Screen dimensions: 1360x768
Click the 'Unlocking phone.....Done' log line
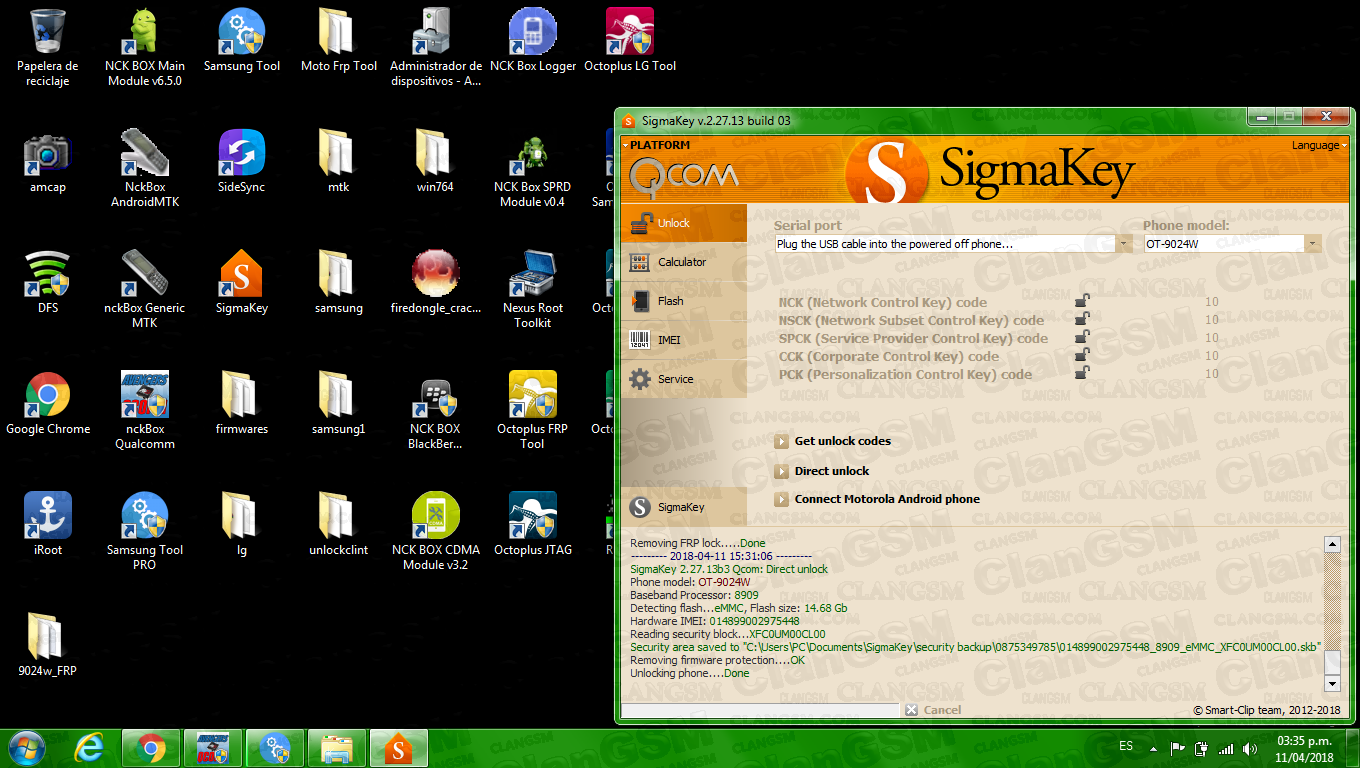coord(689,673)
